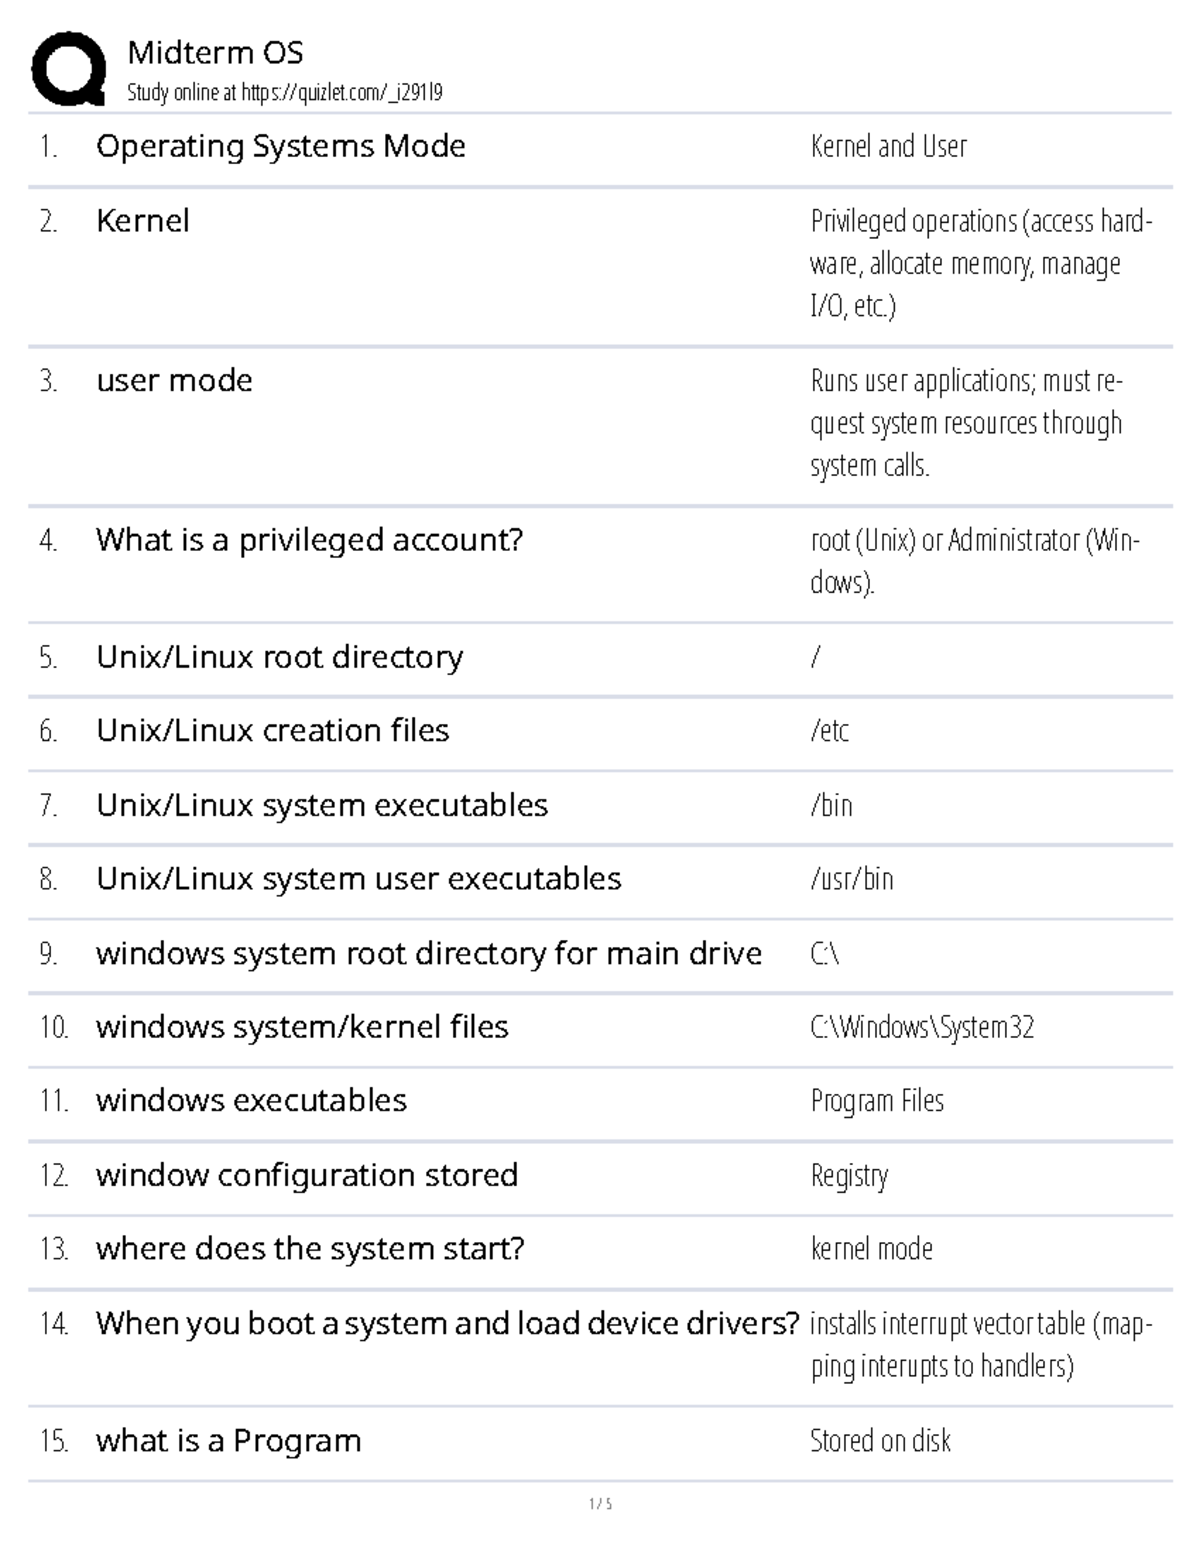Screen dimensions: 1200x1553
Task: Select the Kernel term in row 2
Action: click(142, 221)
